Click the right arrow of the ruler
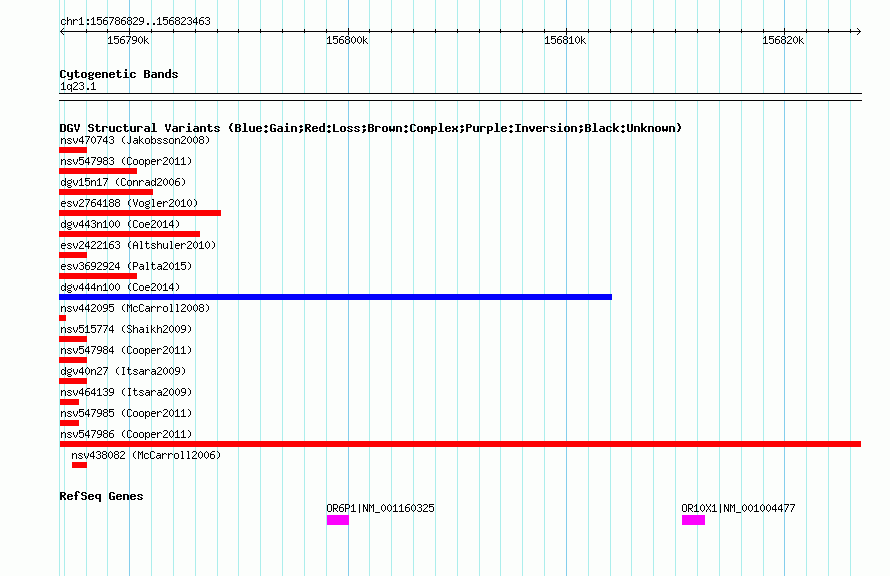The image size is (890, 576). coord(858,31)
